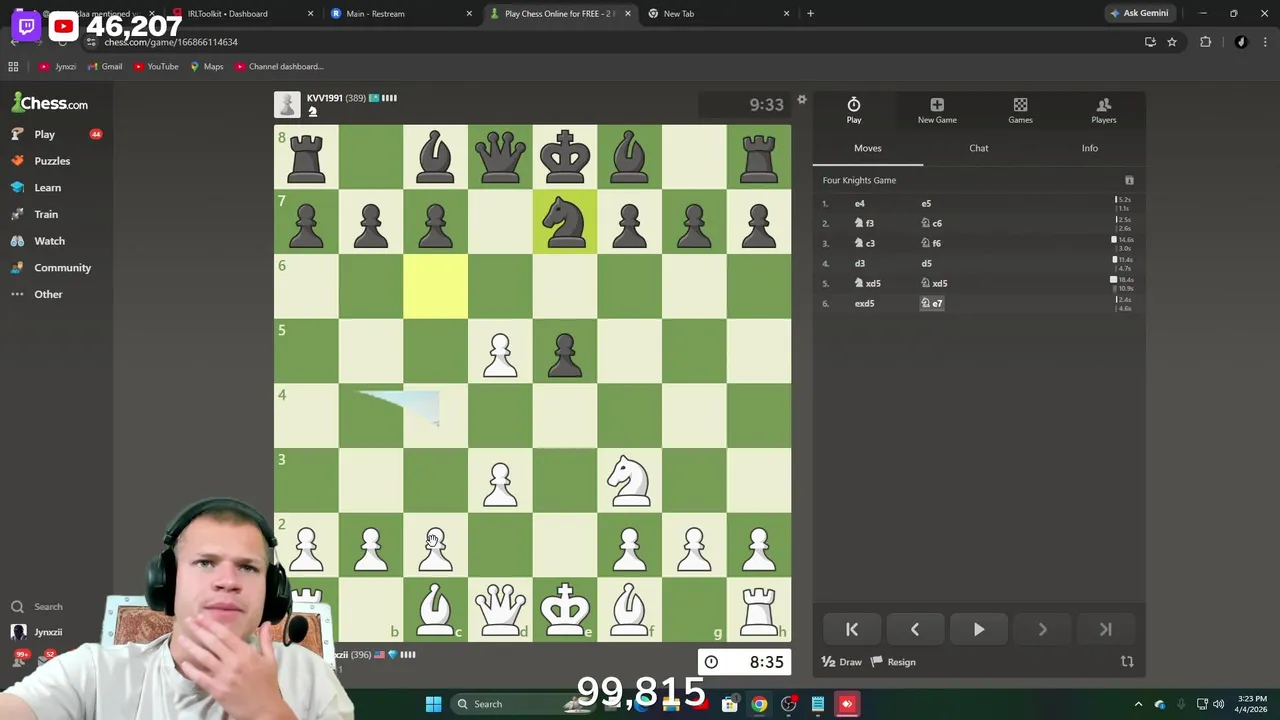This screenshot has width=1280, height=720.
Task: Jump to first move in move list
Action: pyautogui.click(x=852, y=629)
